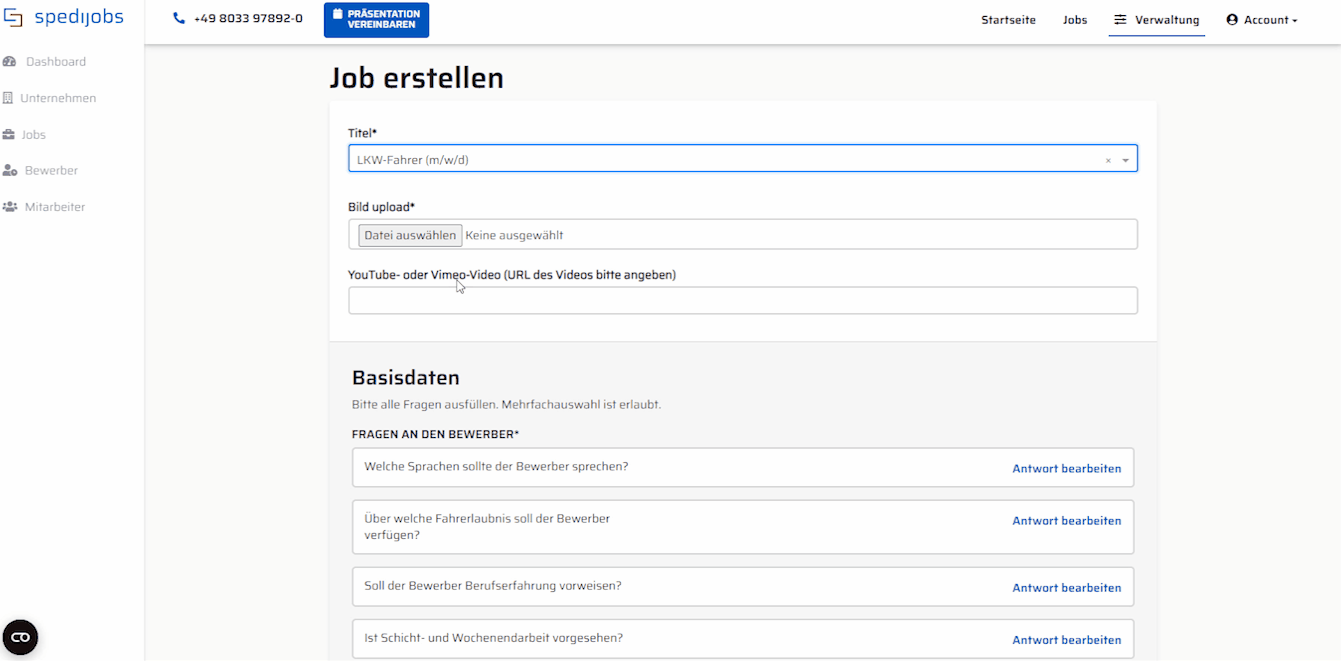Edit answer for Schicht- und Wochenendarbeit question
Viewport: 1341px width, 661px height.
pos(1066,640)
